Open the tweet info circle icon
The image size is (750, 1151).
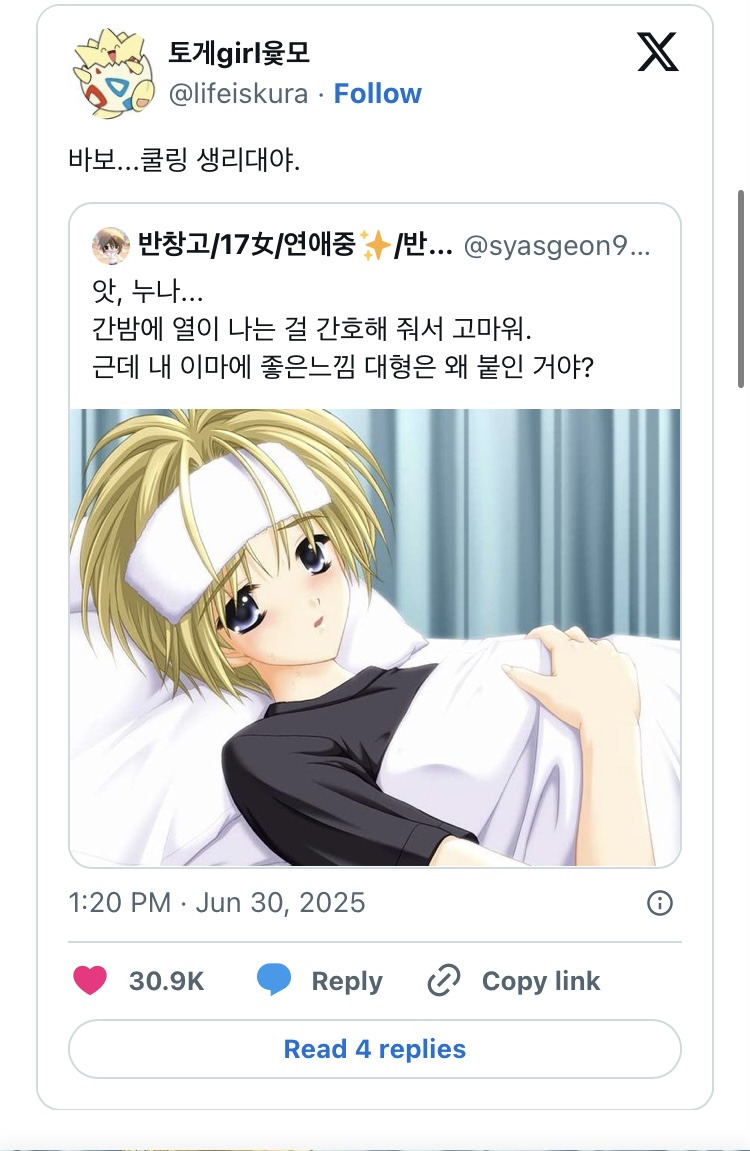coord(660,903)
